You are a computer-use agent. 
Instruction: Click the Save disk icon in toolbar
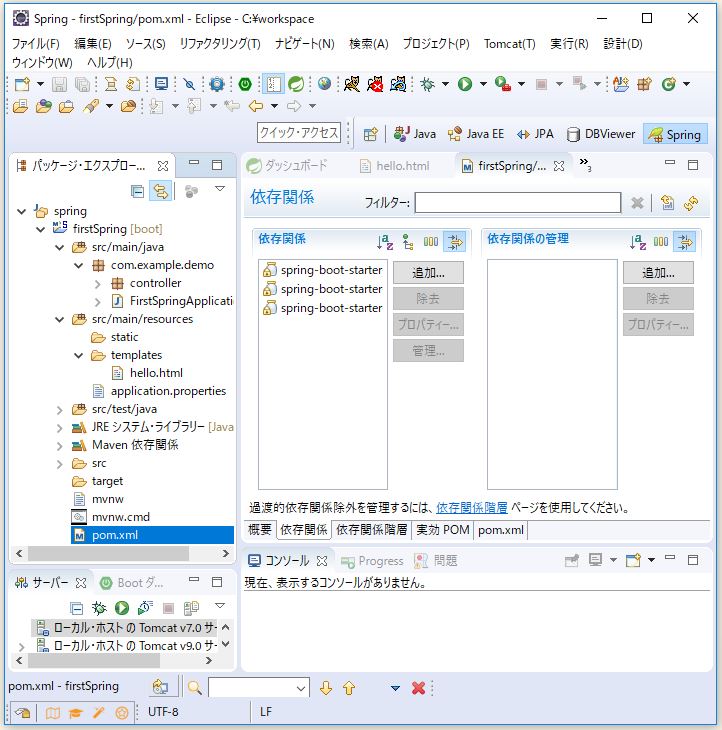point(59,84)
